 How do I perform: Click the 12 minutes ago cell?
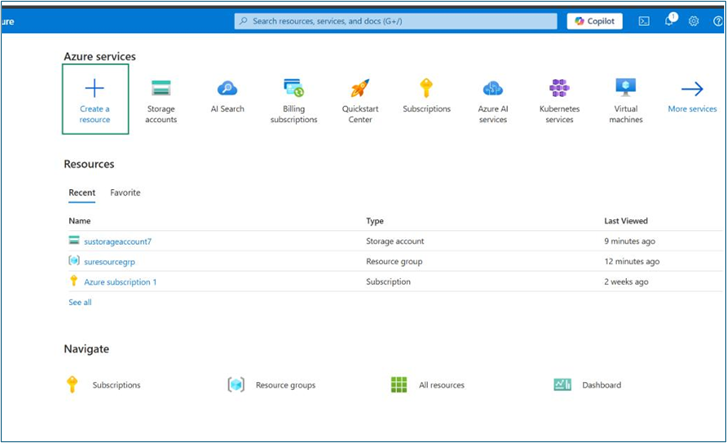(x=632, y=262)
